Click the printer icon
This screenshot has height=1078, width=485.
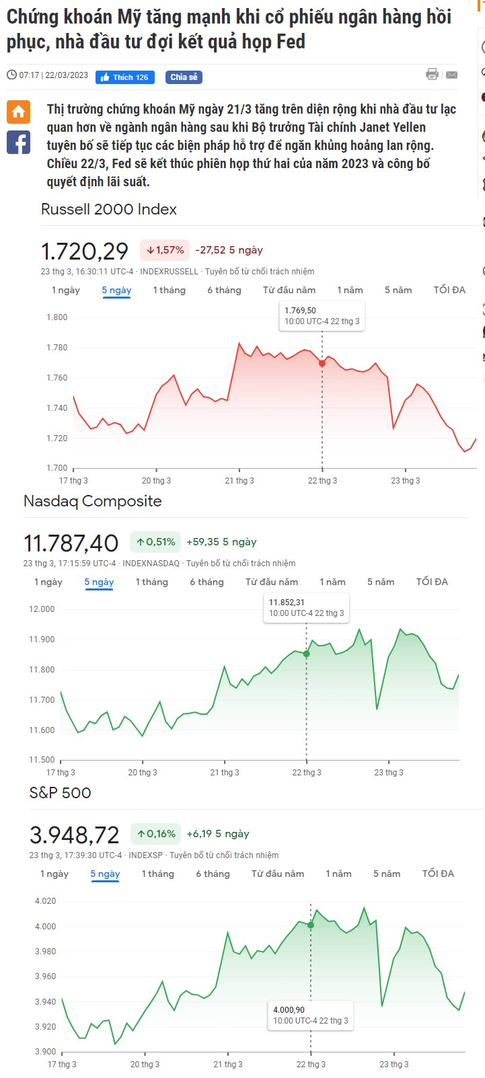pos(432,74)
